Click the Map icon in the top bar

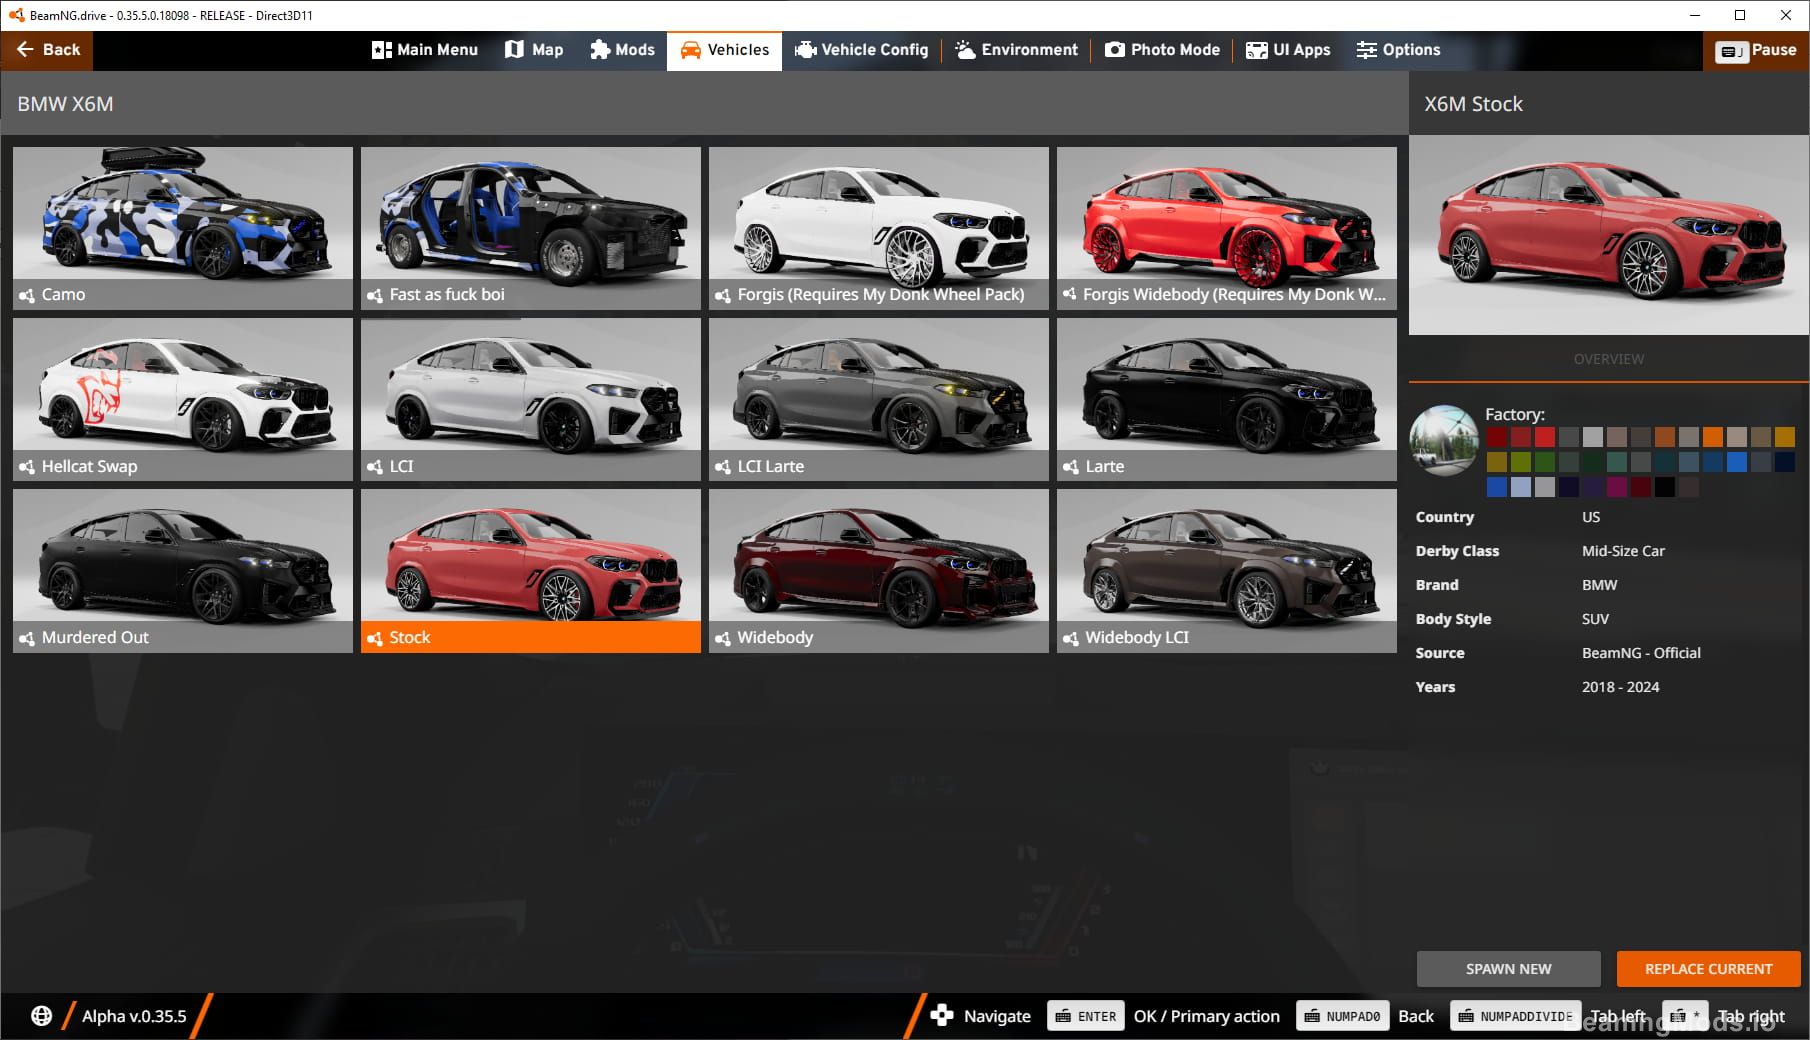(x=514, y=49)
